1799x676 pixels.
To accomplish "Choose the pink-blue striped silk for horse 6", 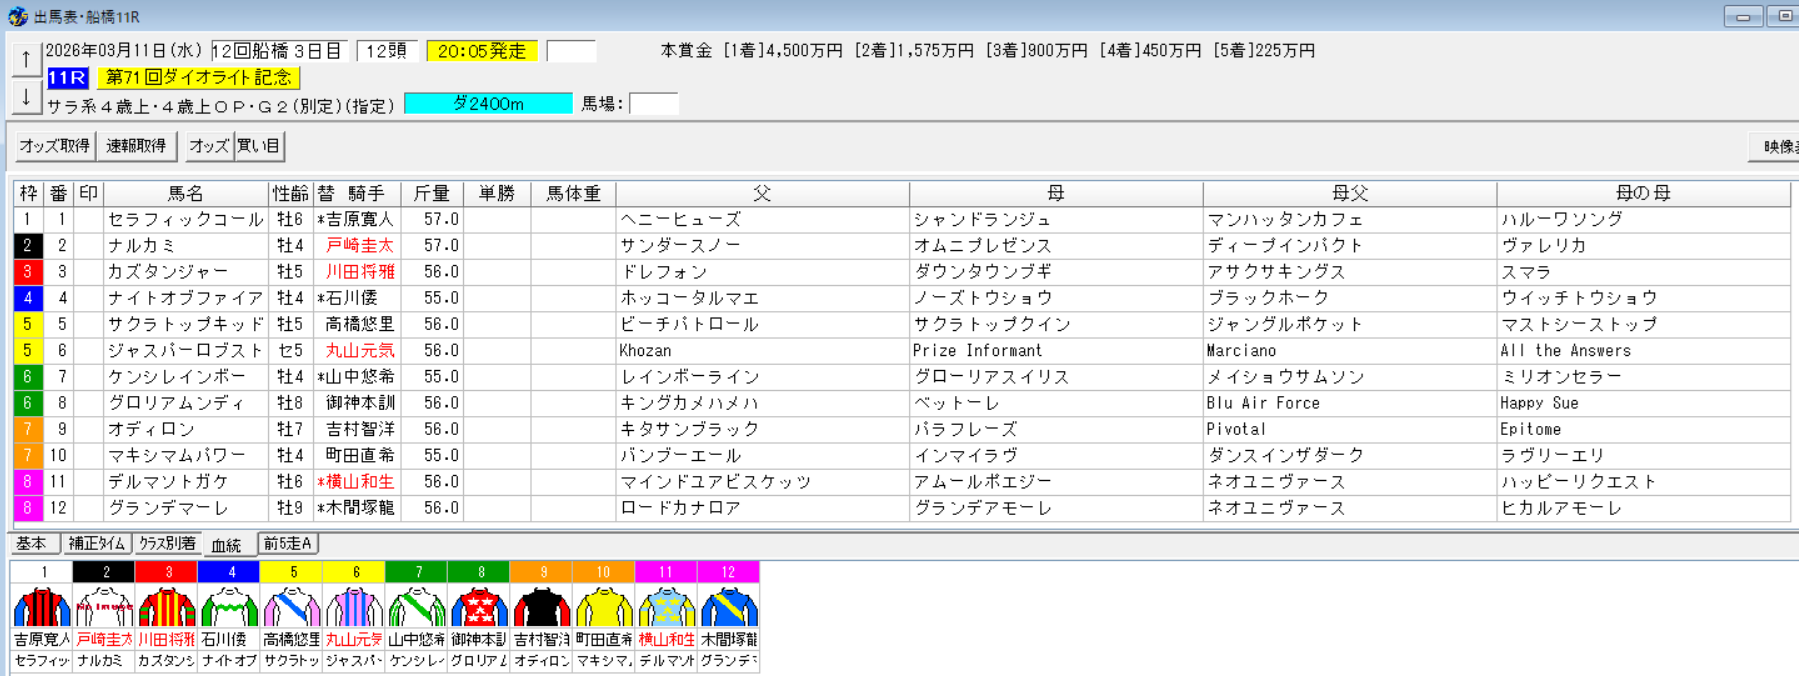I will point(354,607).
